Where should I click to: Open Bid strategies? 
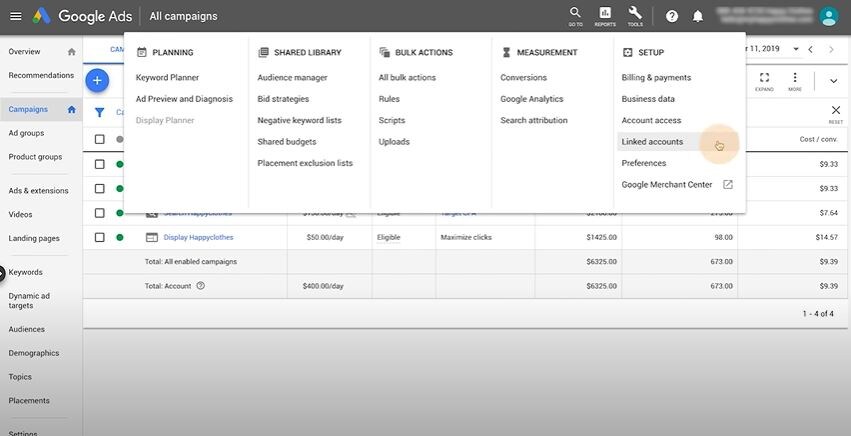click(x=283, y=99)
